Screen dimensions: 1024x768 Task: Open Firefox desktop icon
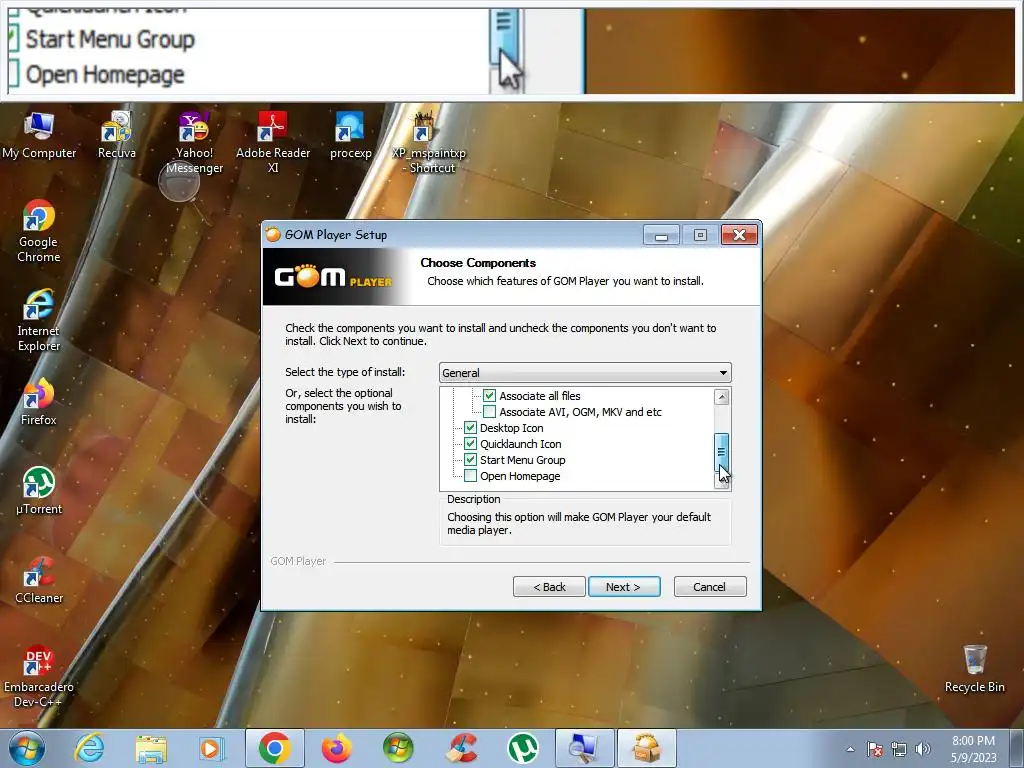tap(39, 402)
